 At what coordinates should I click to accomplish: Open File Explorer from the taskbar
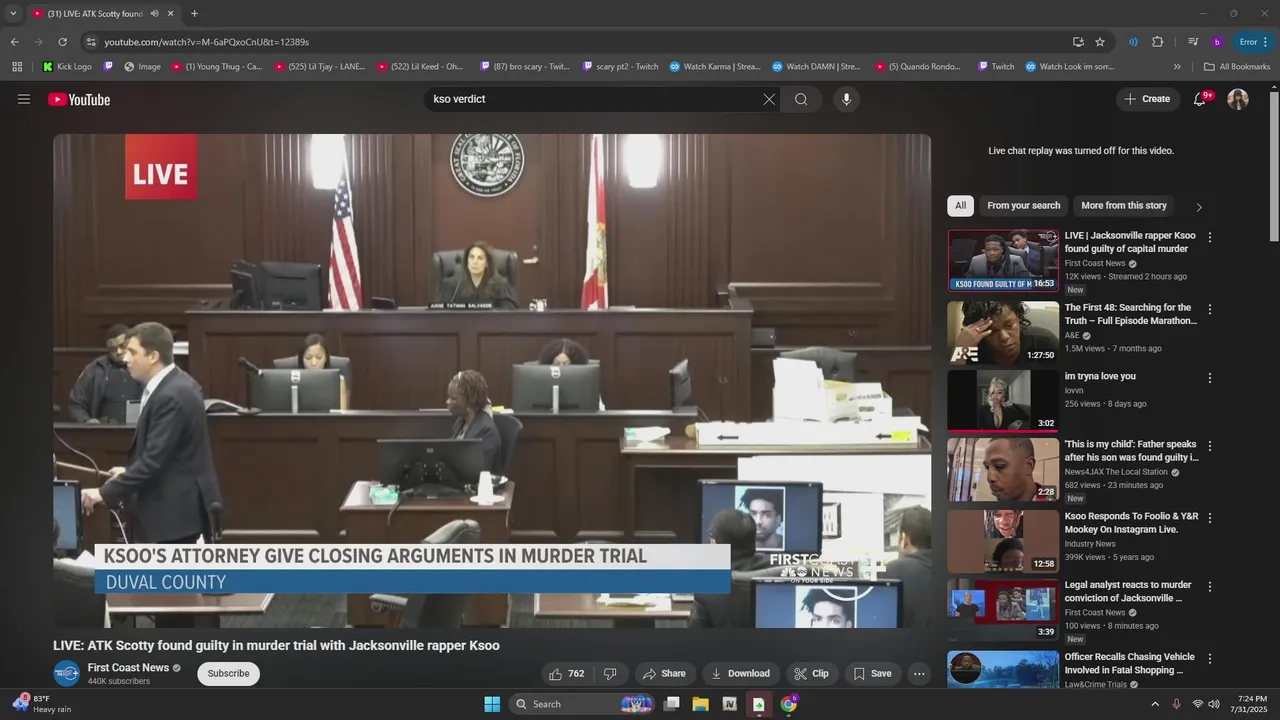coord(700,704)
